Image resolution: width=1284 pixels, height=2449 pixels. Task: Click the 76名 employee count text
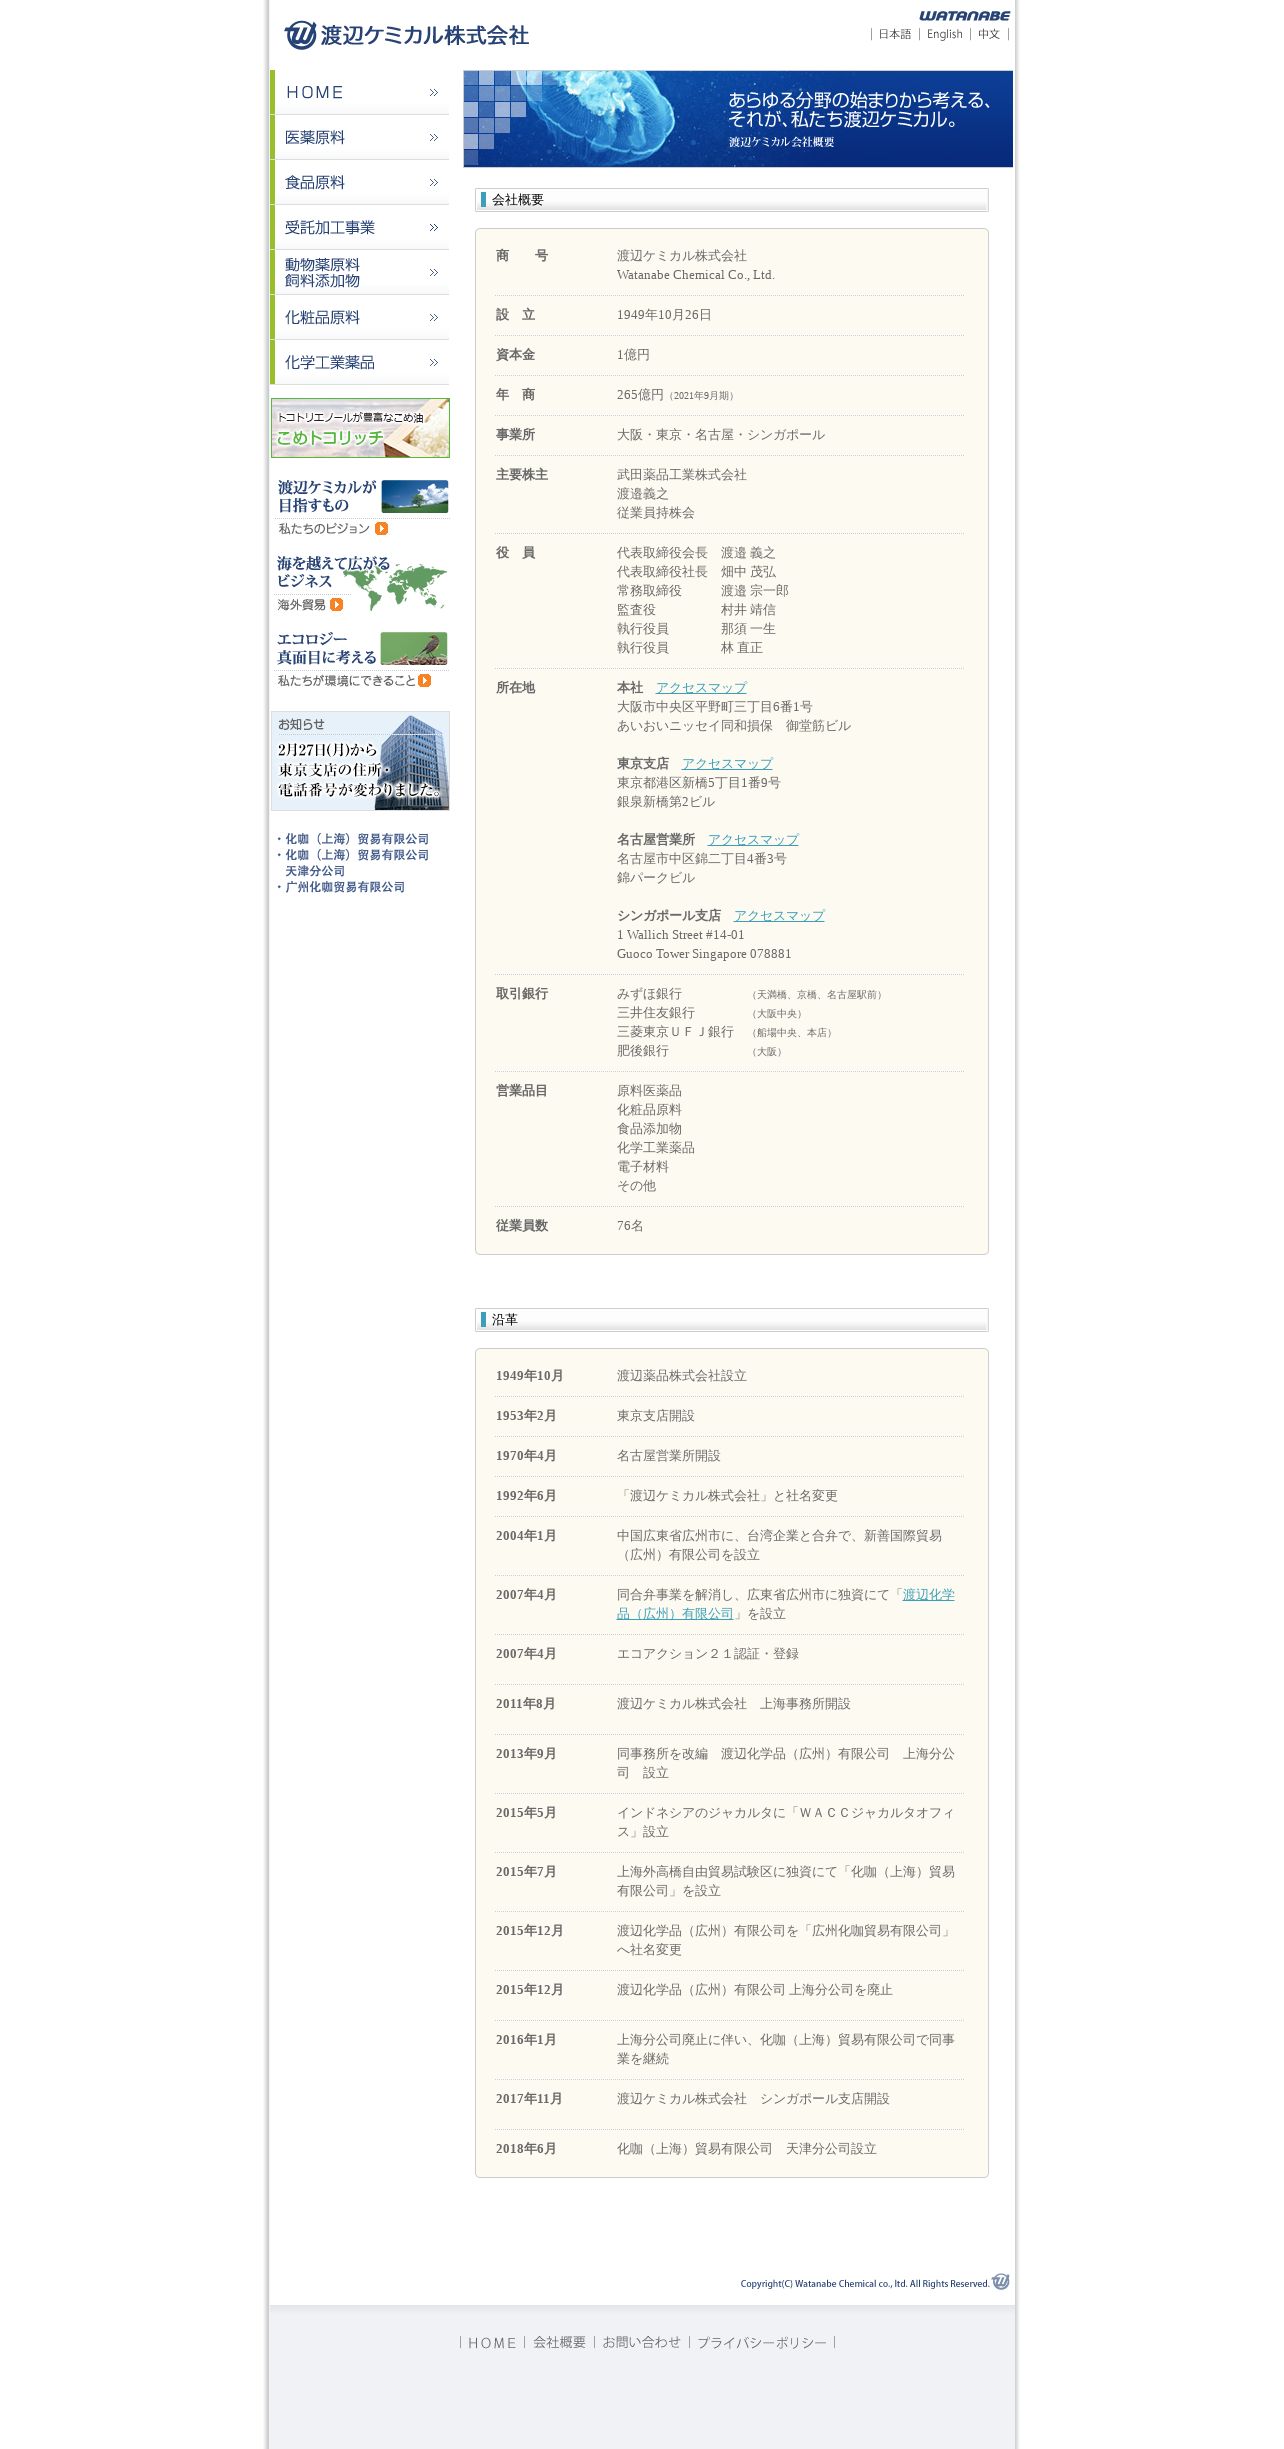pyautogui.click(x=630, y=1226)
